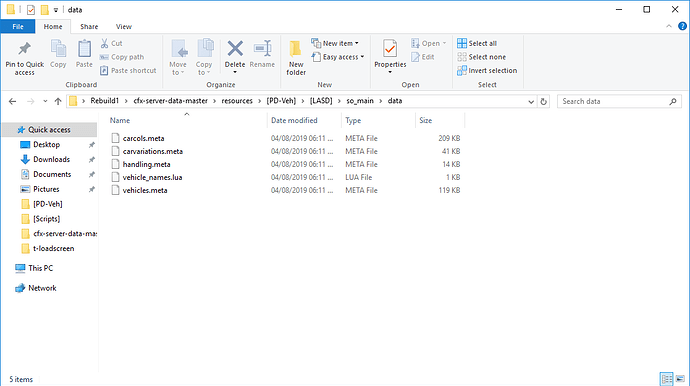Image resolution: width=690 pixels, height=386 pixels.
Task: Select Quick access in navigation pane
Action: [49, 129]
